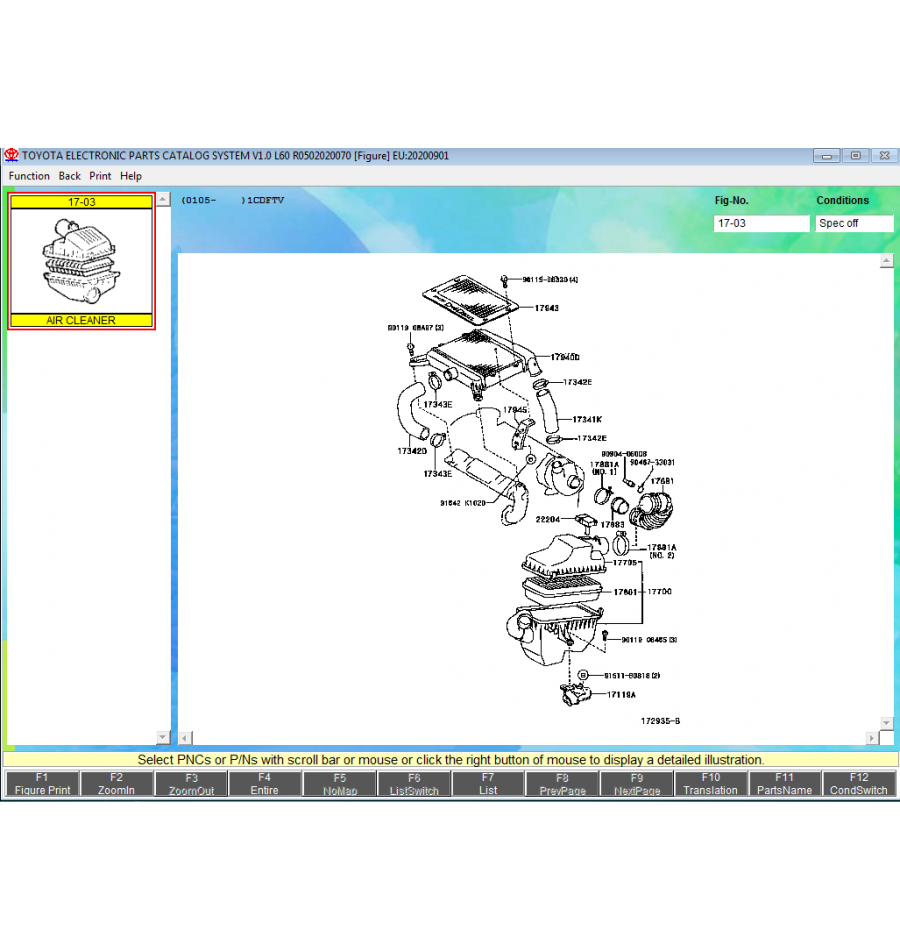Select part number 17119A in the diagram
Screen dimensions: 900x950
coord(622,695)
